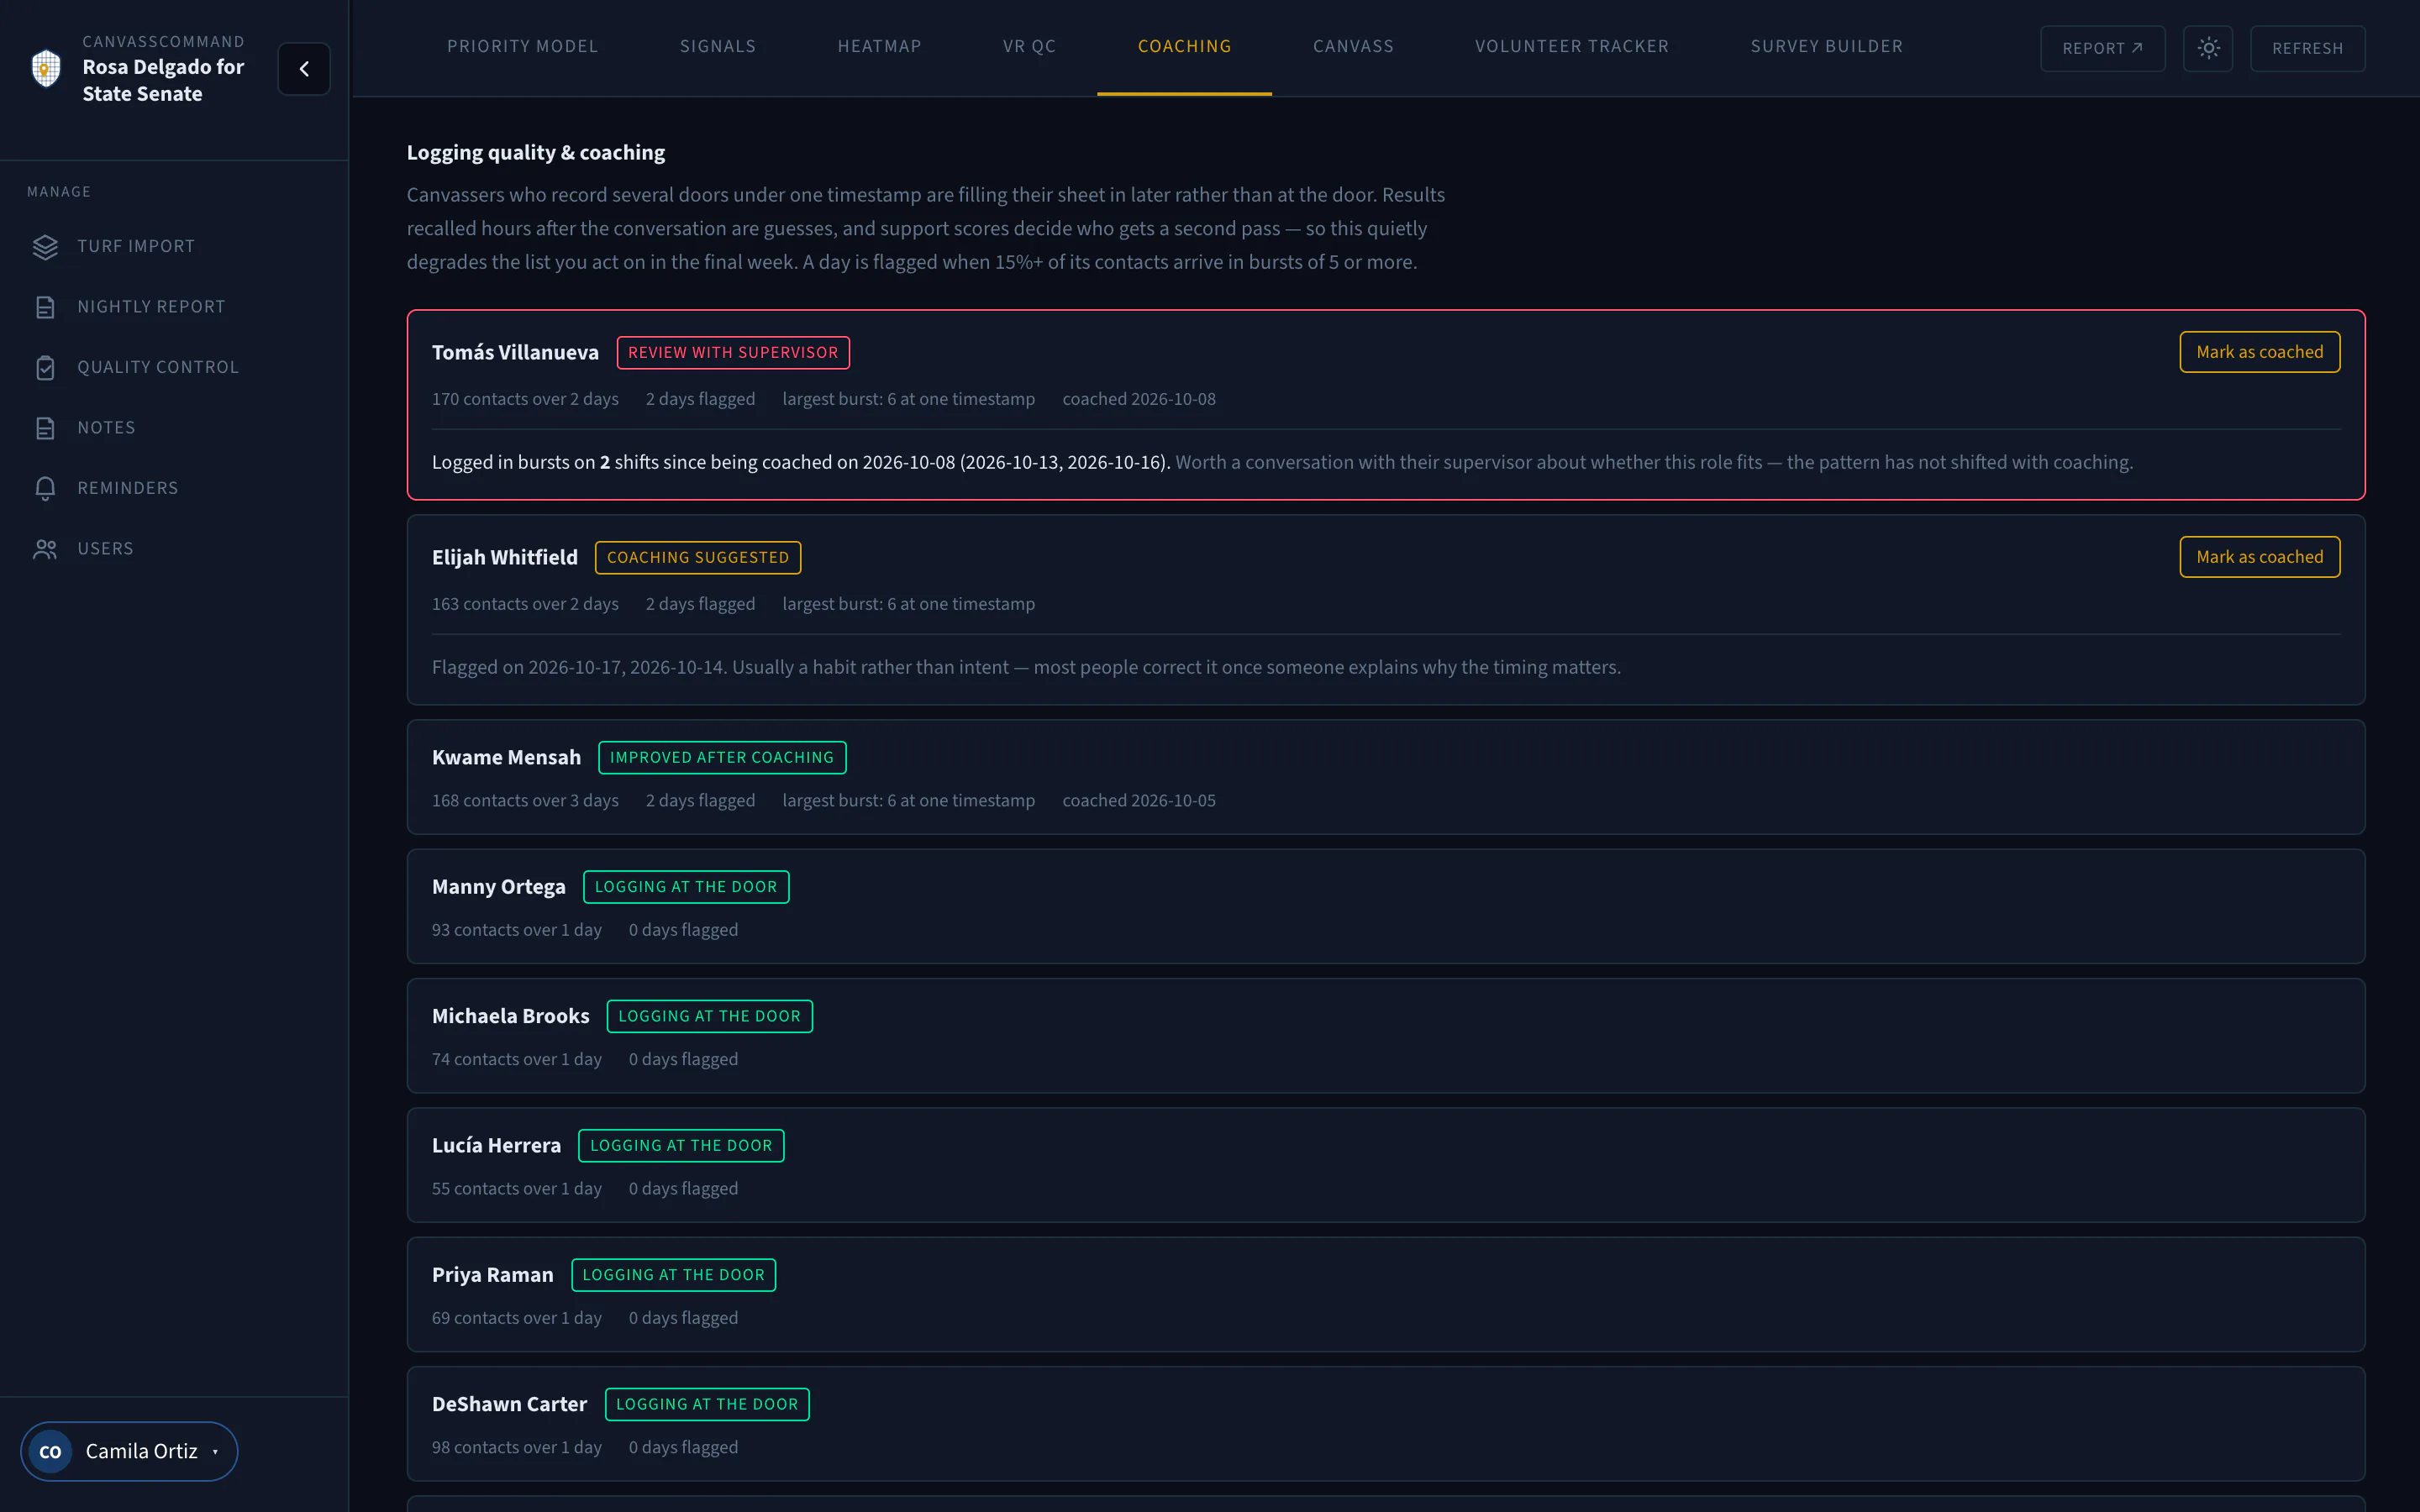Click 'coached 2026-10-05' on Kwame's card
Image resolution: width=2420 pixels, height=1512 pixels.
pyautogui.click(x=1139, y=800)
